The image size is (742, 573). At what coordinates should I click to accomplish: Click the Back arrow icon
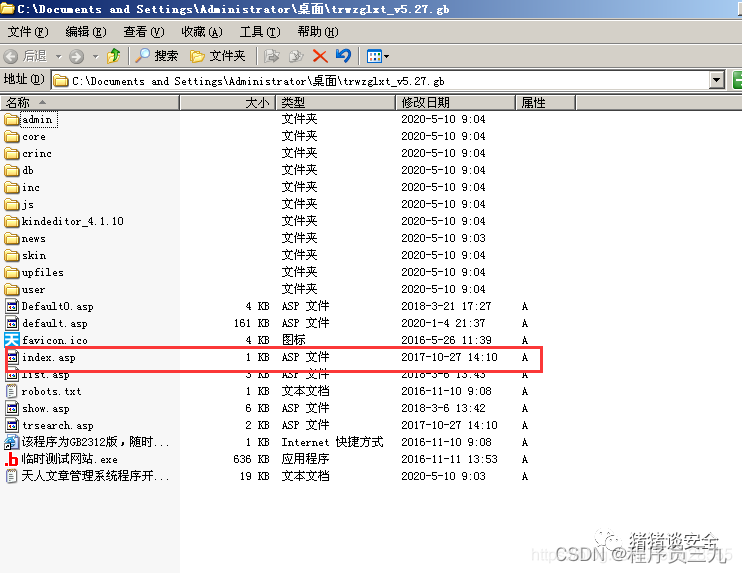tap(10, 56)
